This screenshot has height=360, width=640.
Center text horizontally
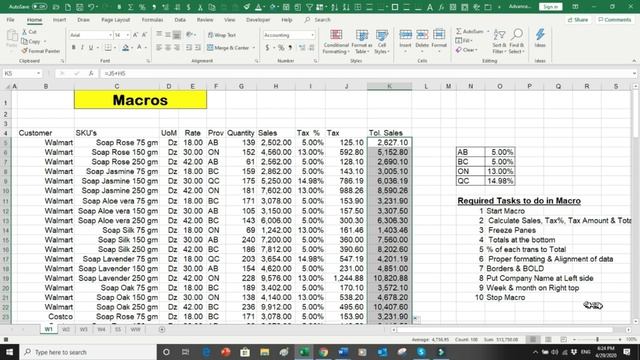[168, 48]
